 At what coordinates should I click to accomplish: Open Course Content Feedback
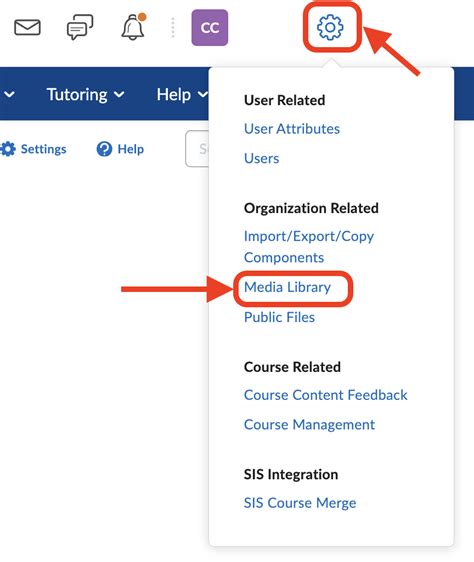click(x=326, y=395)
